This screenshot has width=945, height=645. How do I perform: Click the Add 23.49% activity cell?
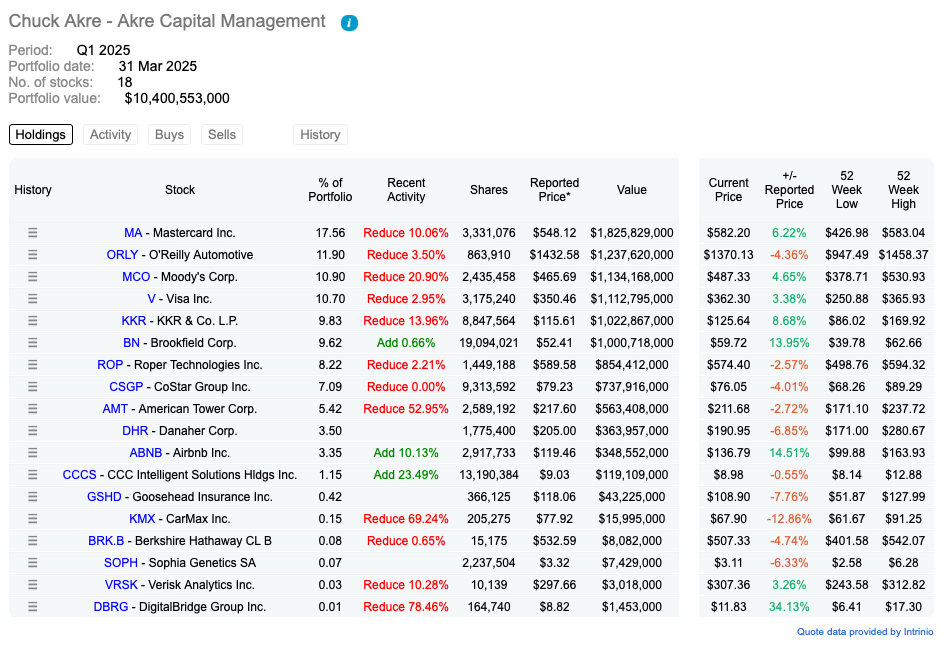406,475
